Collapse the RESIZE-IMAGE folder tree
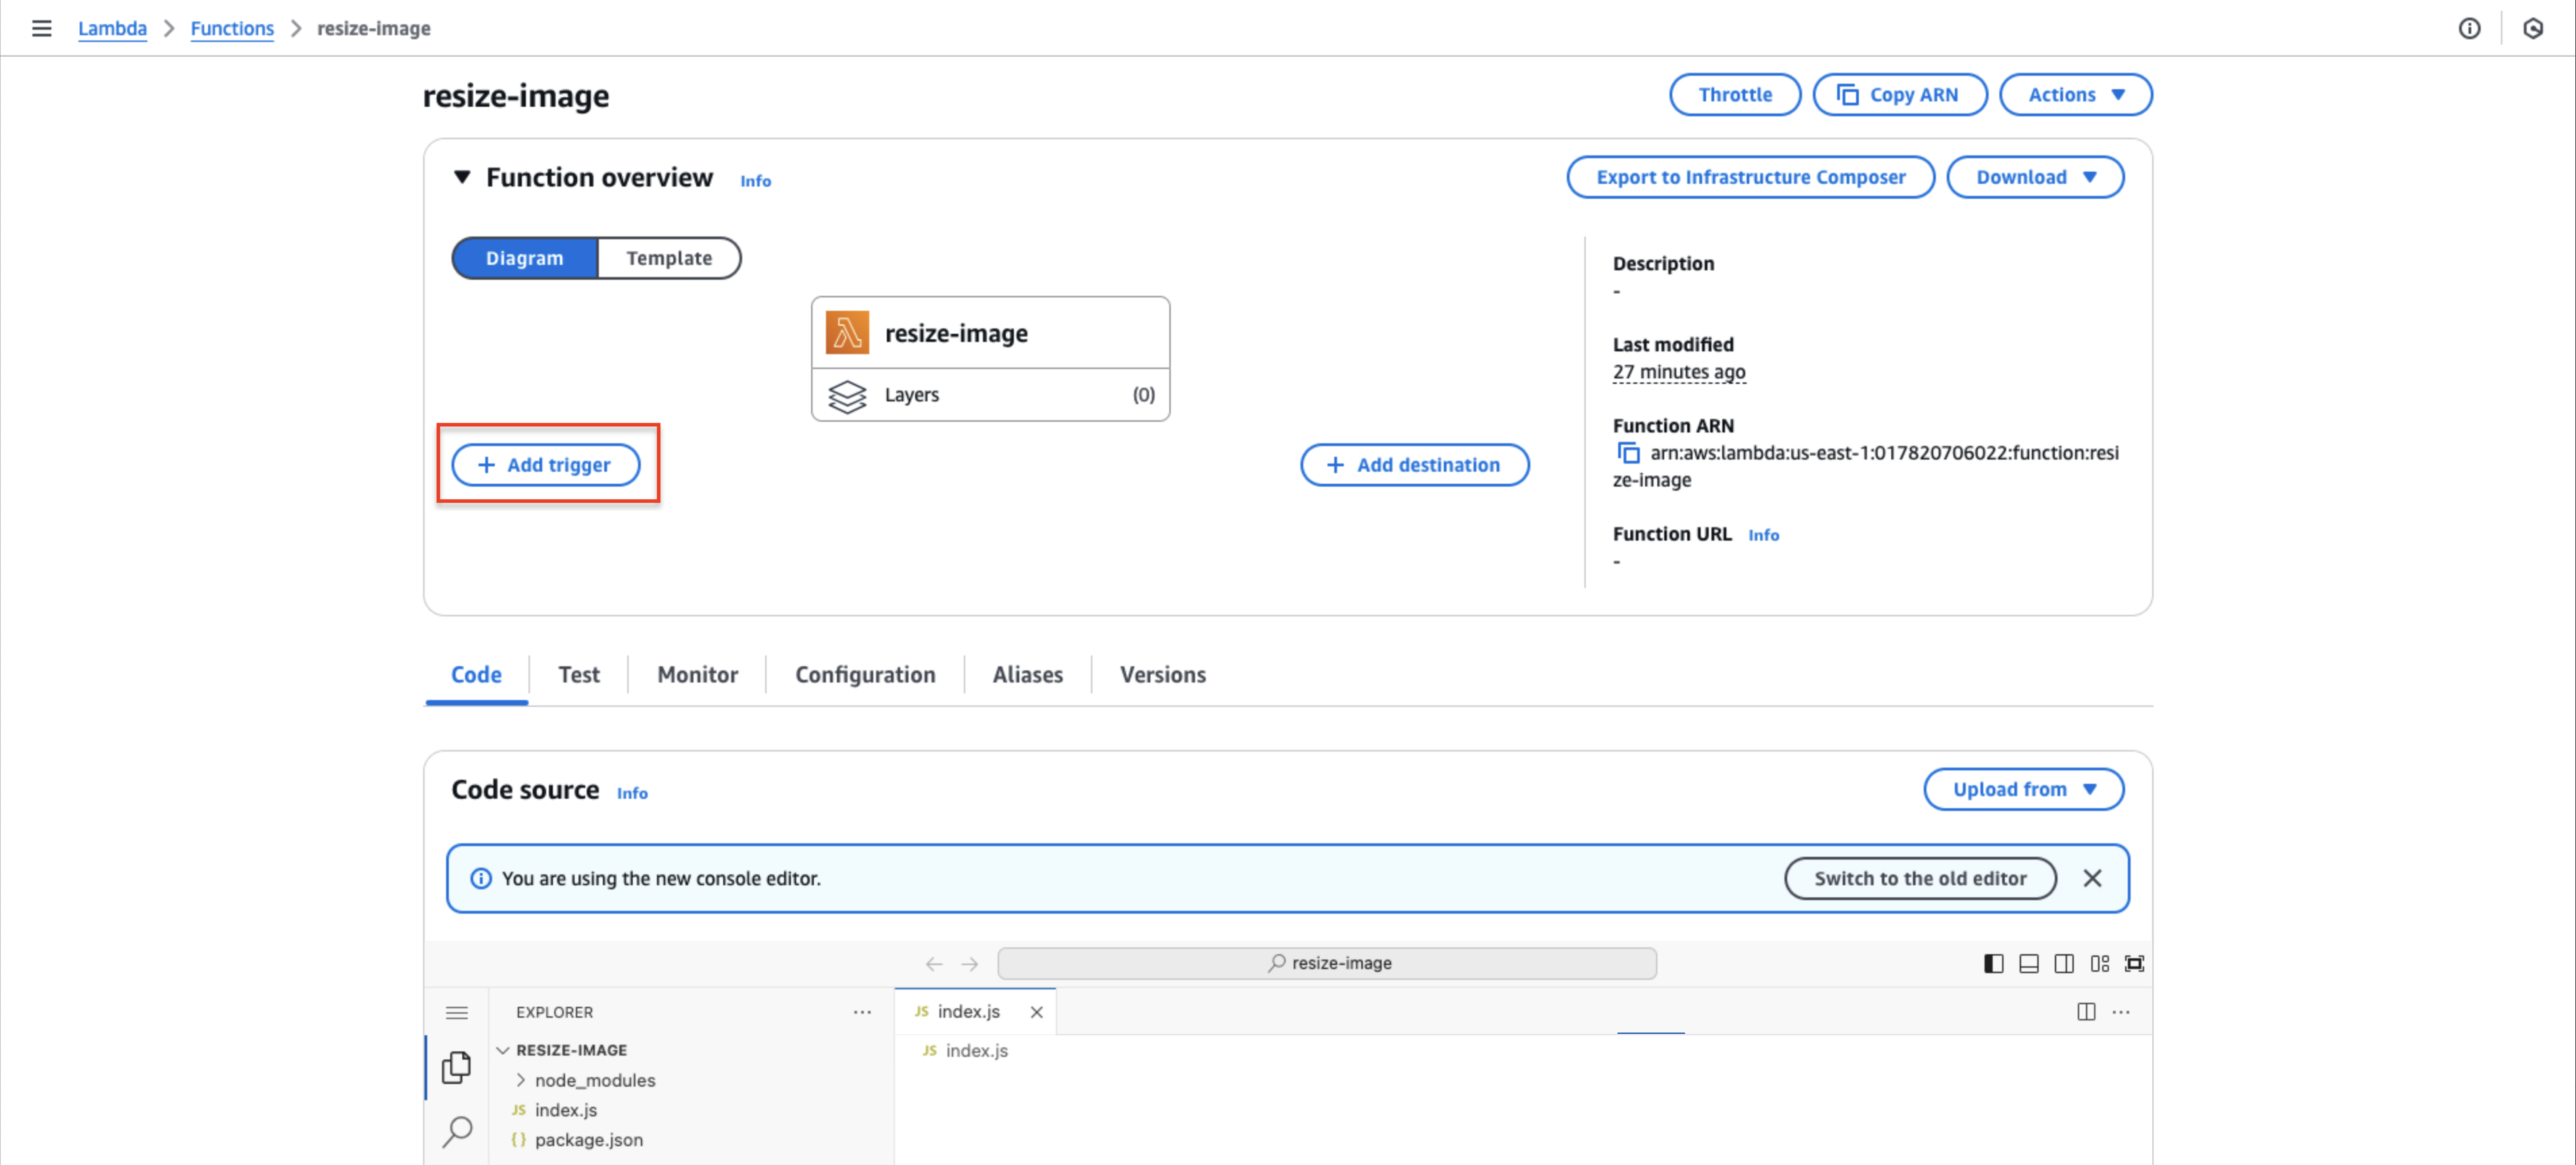The image size is (2576, 1165). tap(503, 1050)
